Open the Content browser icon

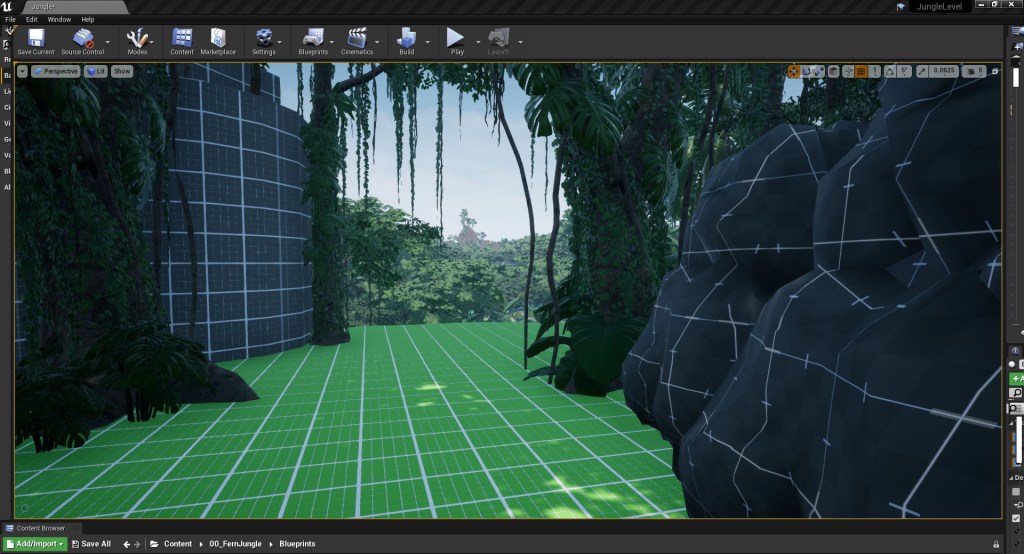tap(182, 38)
